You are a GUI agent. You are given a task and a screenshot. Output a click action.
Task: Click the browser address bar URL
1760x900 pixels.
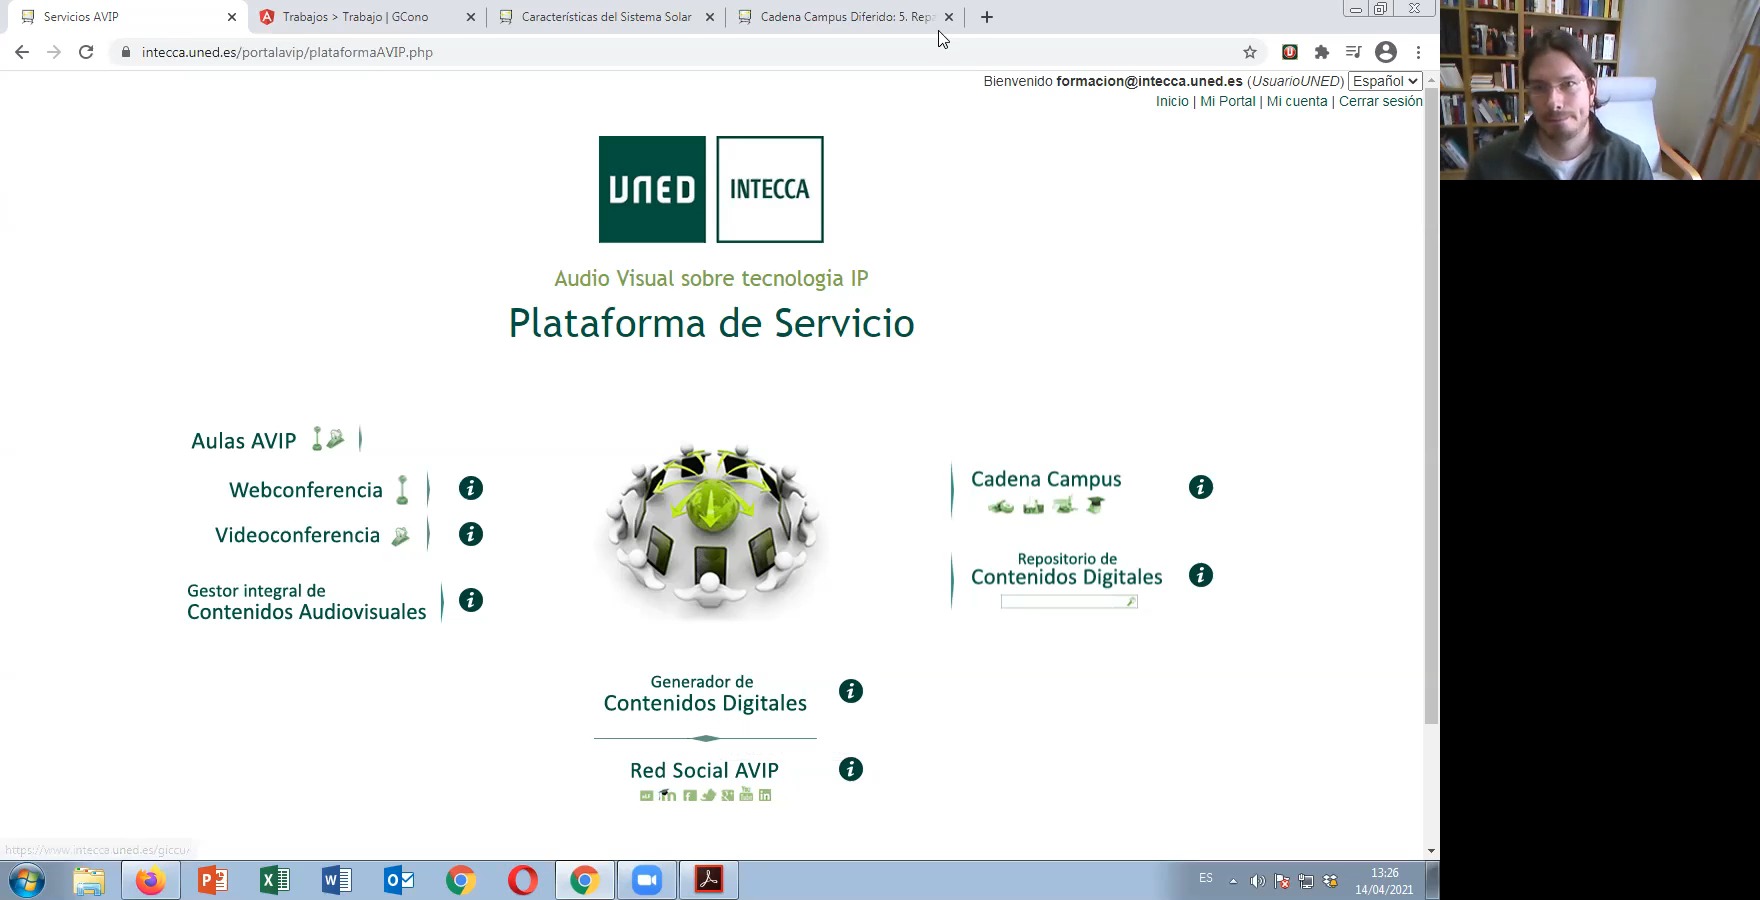[x=287, y=52]
